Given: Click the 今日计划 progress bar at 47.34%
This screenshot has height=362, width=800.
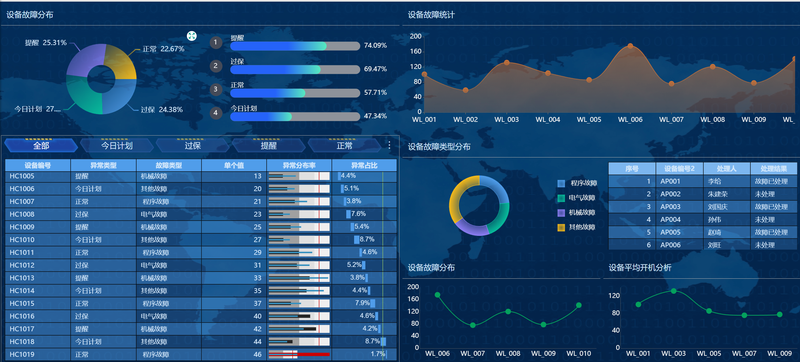Looking at the screenshot, I should click(x=295, y=116).
